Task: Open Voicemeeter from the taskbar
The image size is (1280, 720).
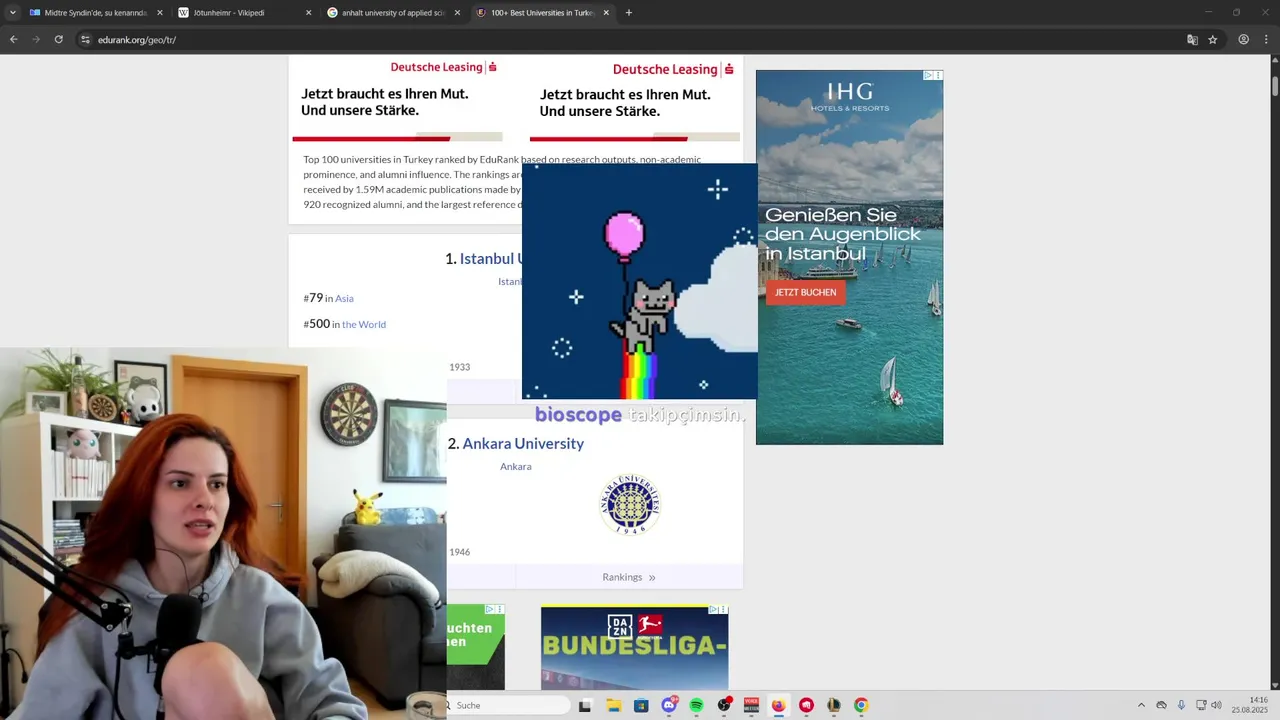Action: coord(751,705)
